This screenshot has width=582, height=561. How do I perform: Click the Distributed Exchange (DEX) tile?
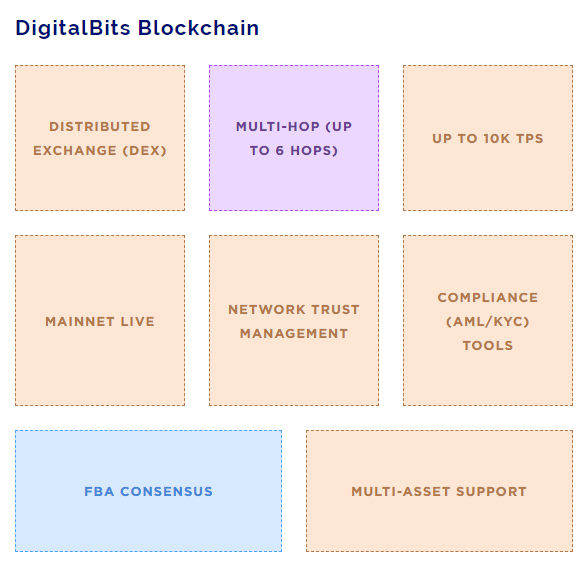pyautogui.click(x=100, y=138)
